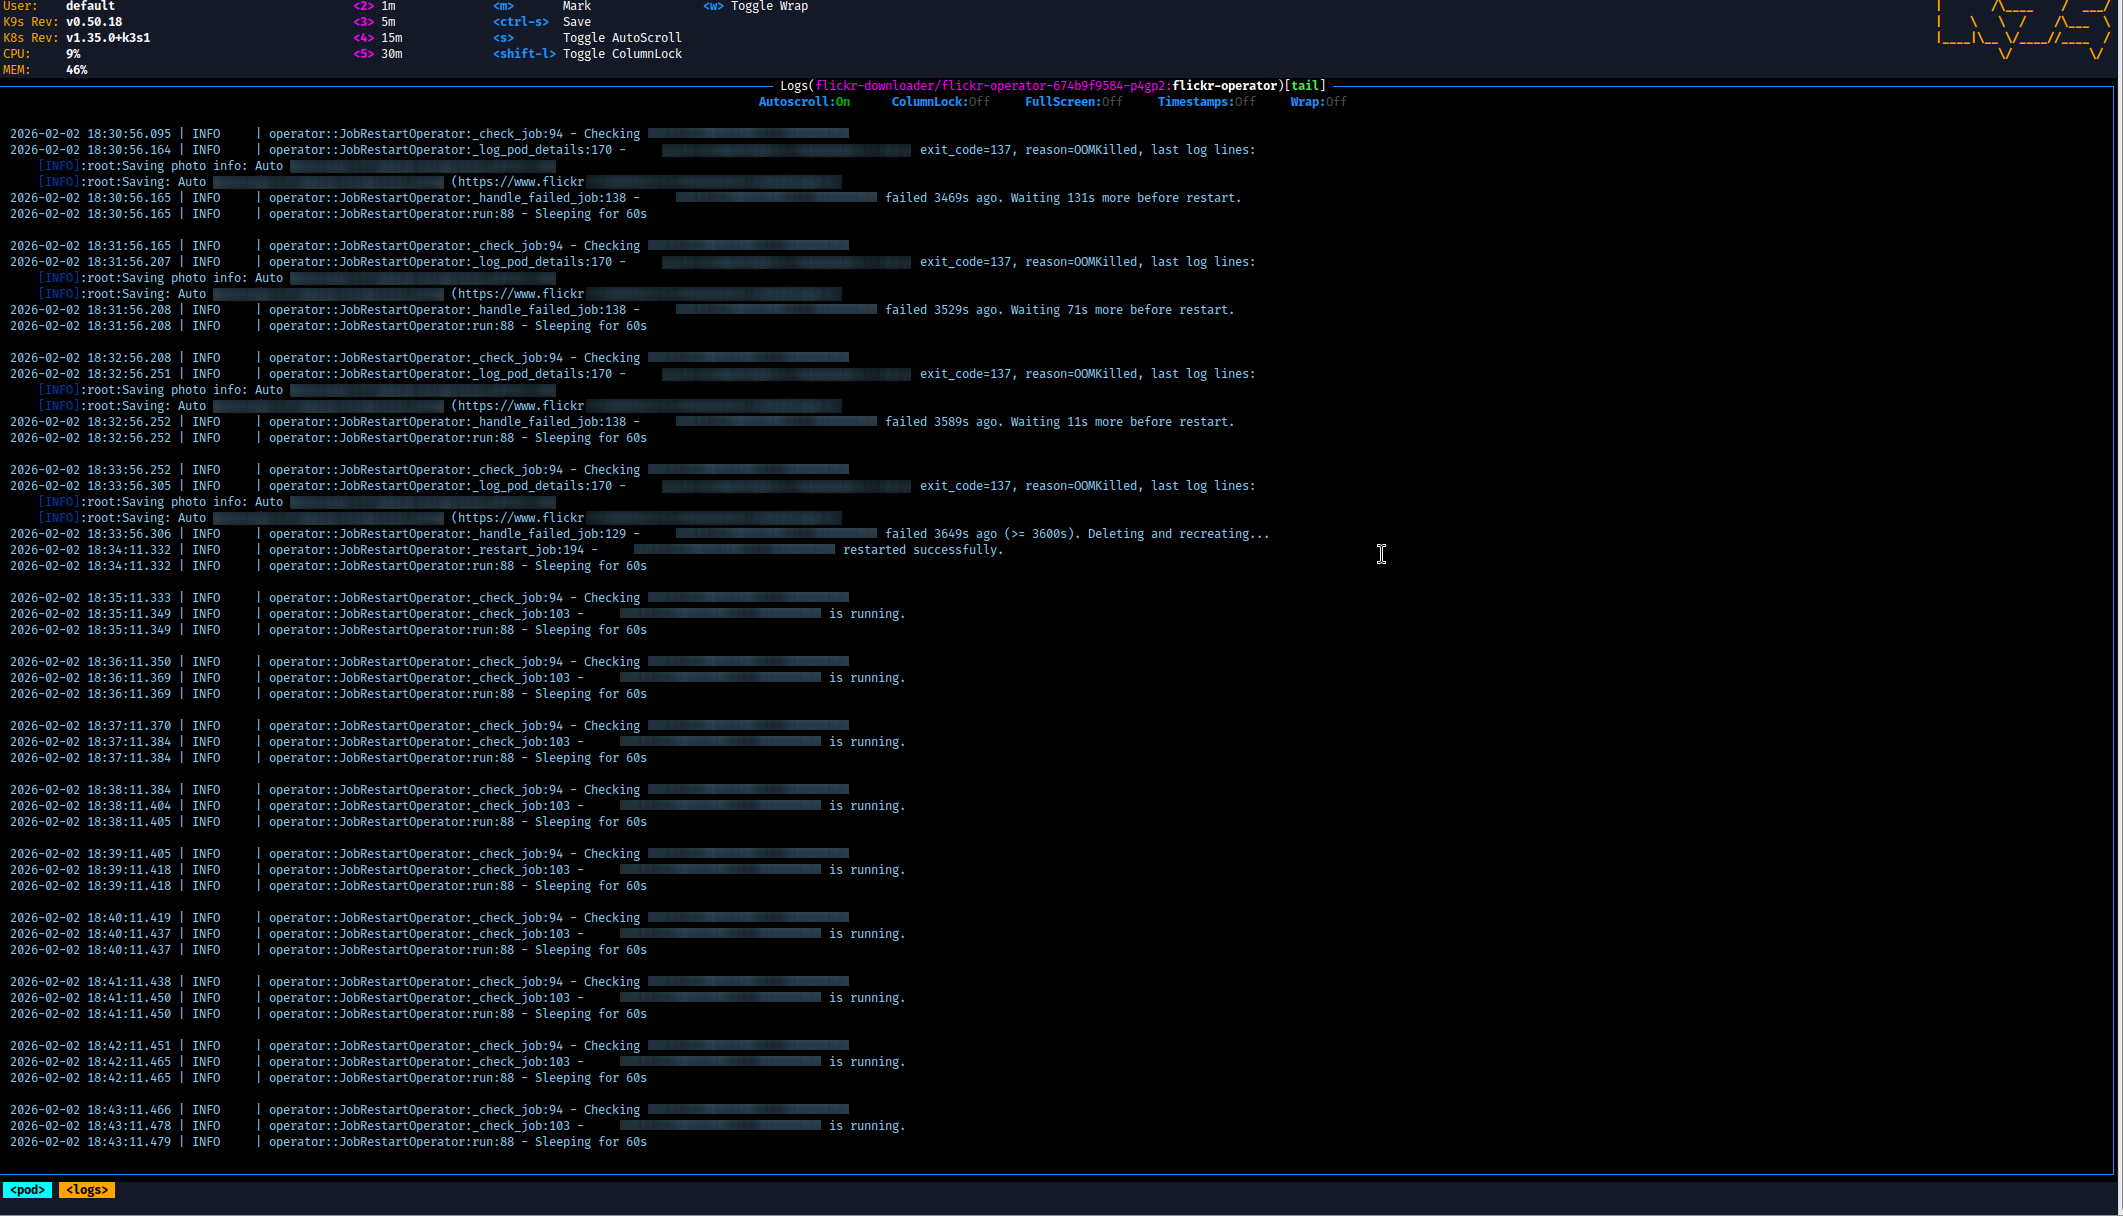Click the Mark shortcut hint
This screenshot has width=2123, height=1216.
click(576, 6)
